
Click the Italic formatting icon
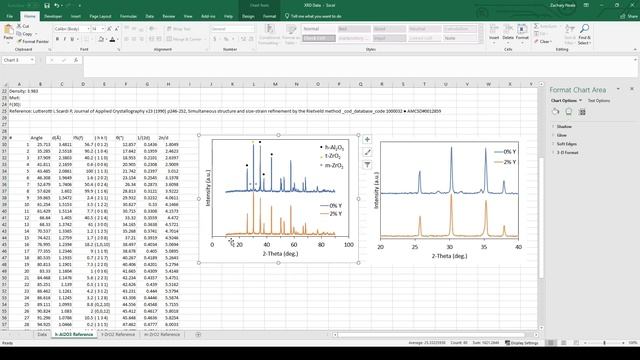64,39
